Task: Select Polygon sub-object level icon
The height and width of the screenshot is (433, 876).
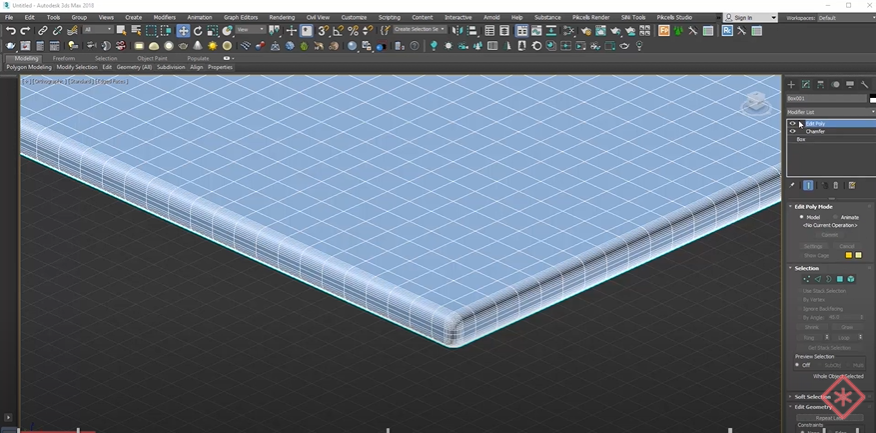Action: click(840, 279)
